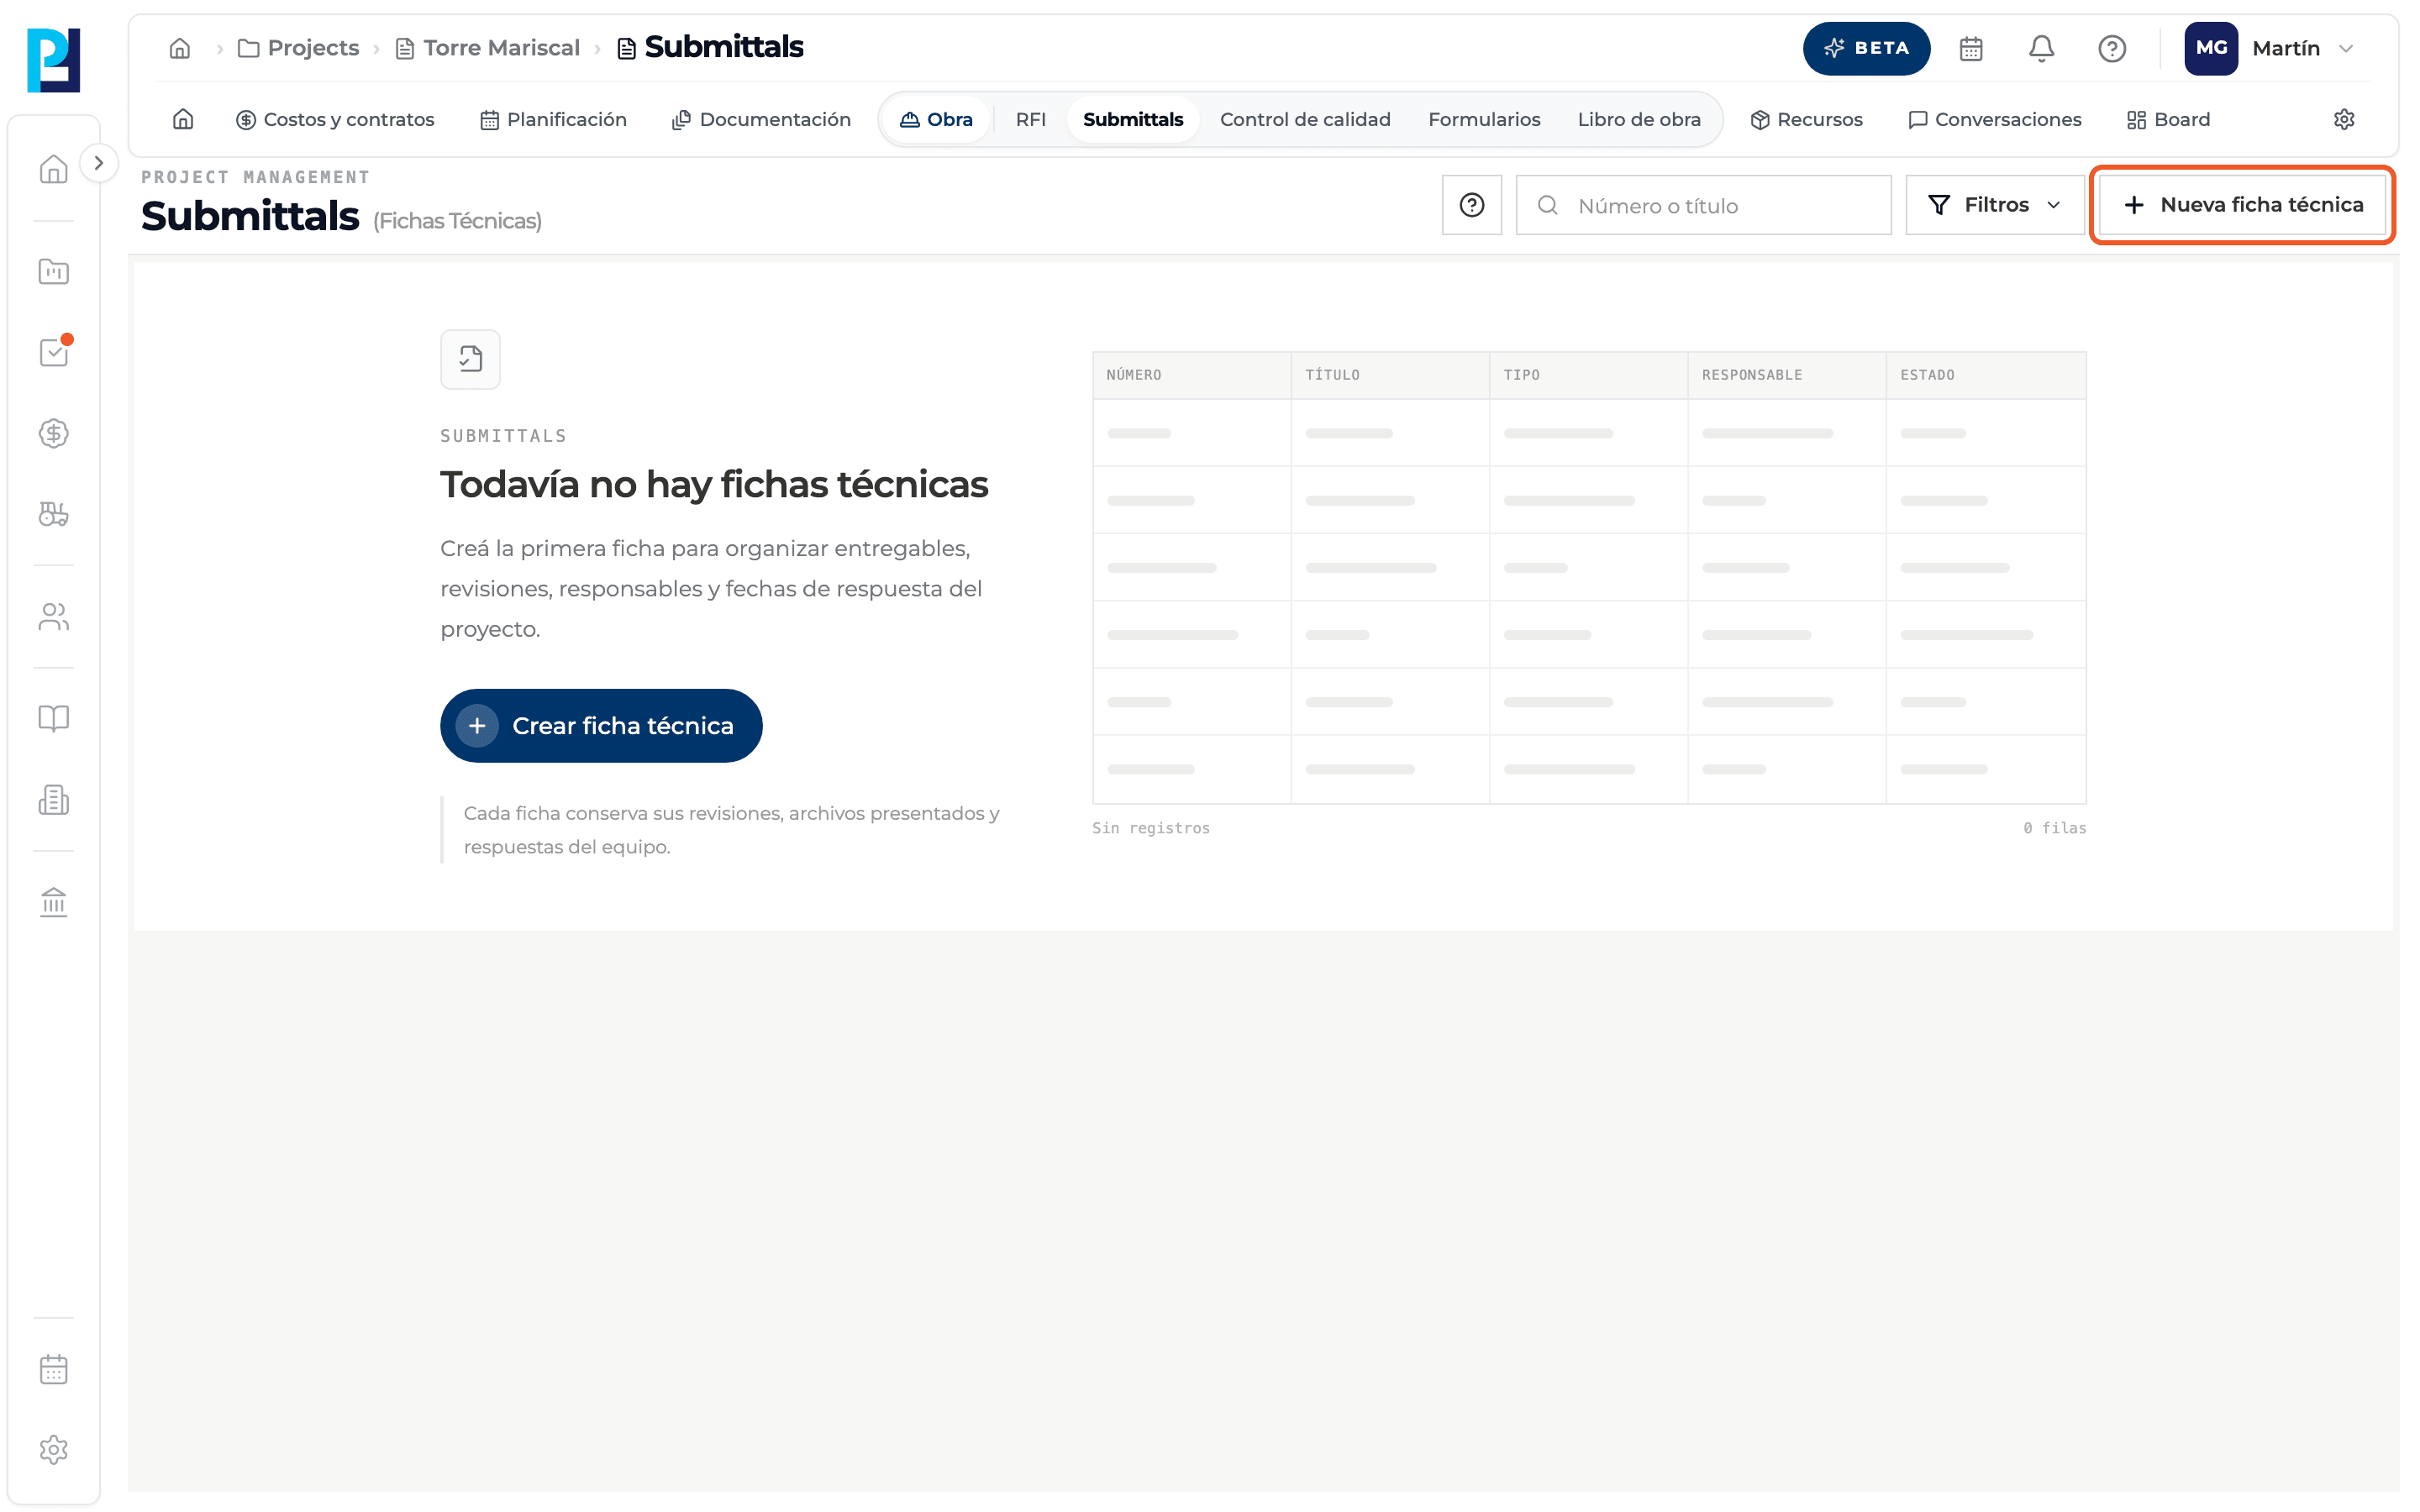Open the Costos y contratos tab
Image resolution: width=2420 pixels, height=1512 pixels.
click(x=335, y=119)
